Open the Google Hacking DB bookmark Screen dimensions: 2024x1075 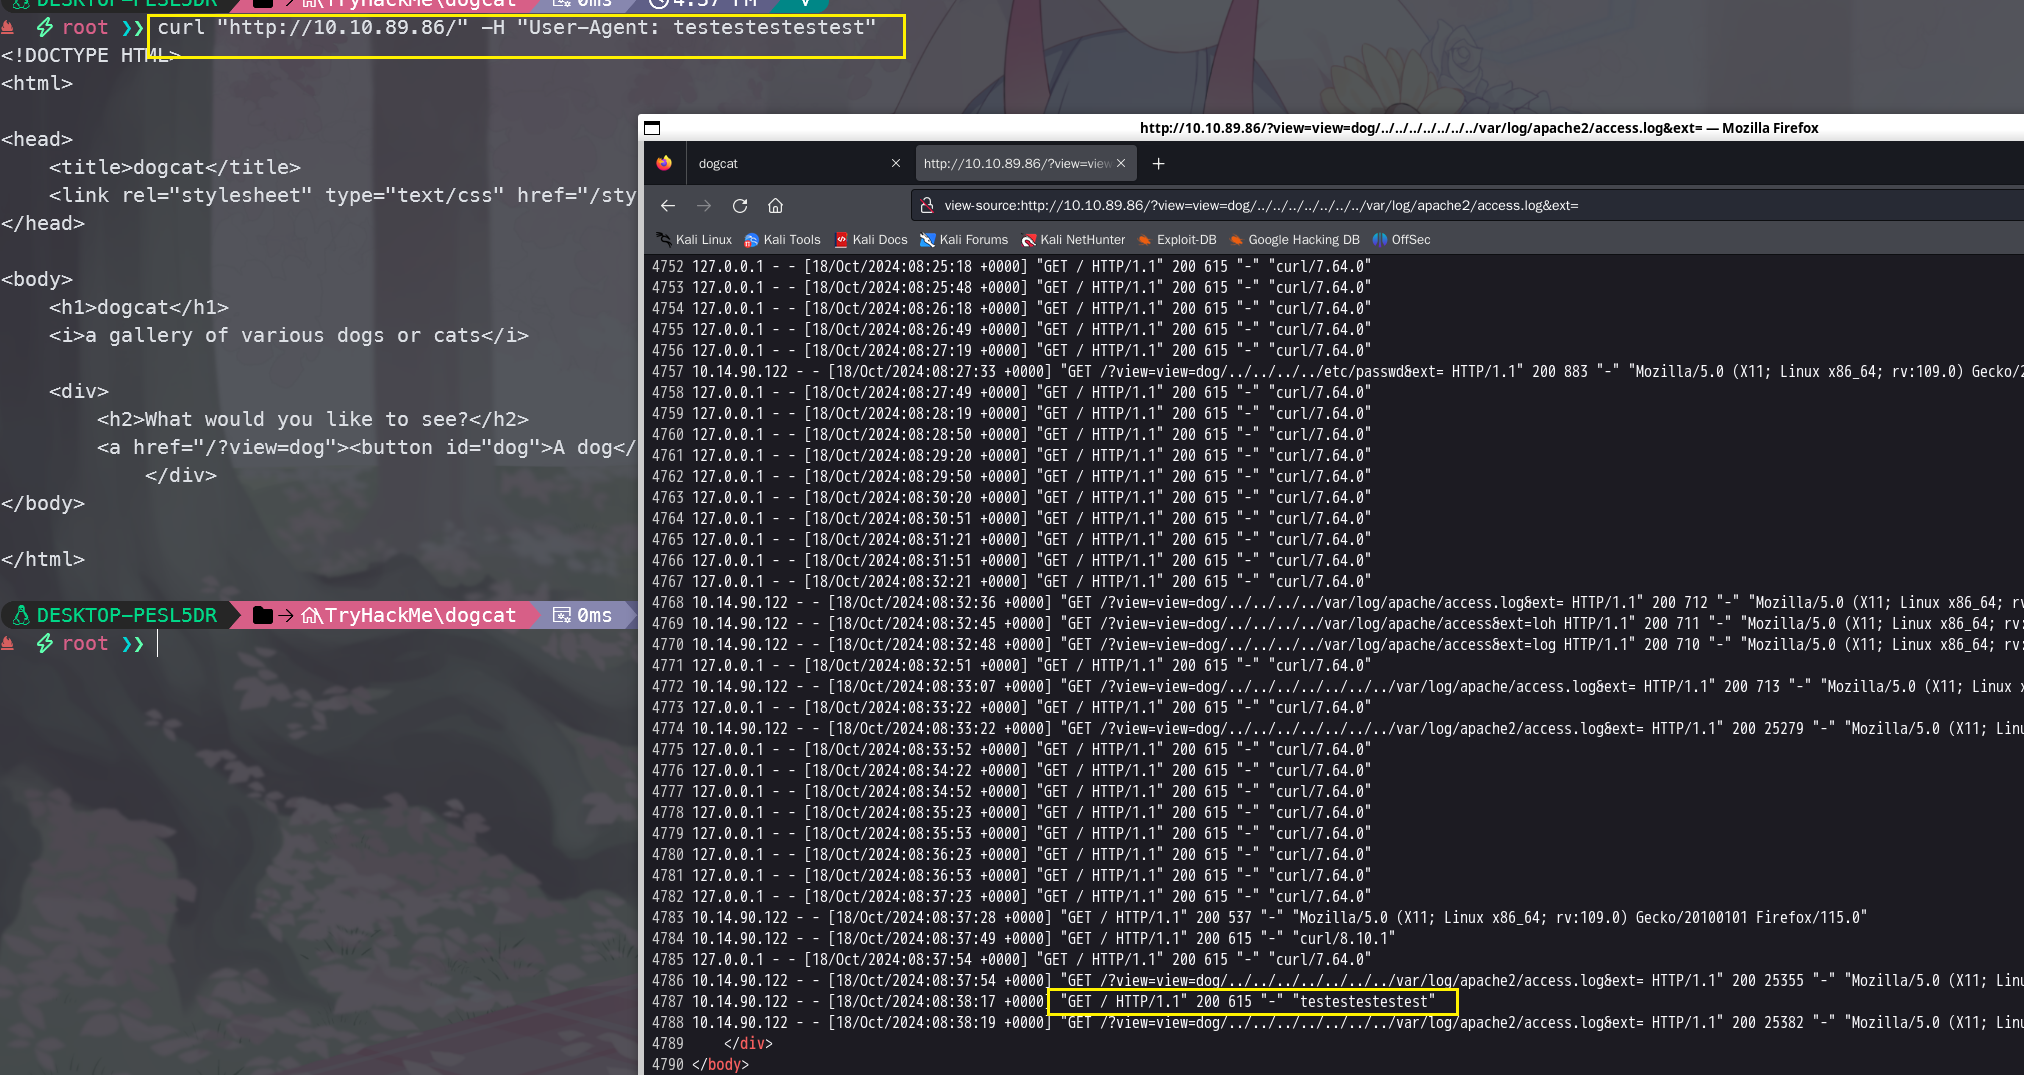1294,240
